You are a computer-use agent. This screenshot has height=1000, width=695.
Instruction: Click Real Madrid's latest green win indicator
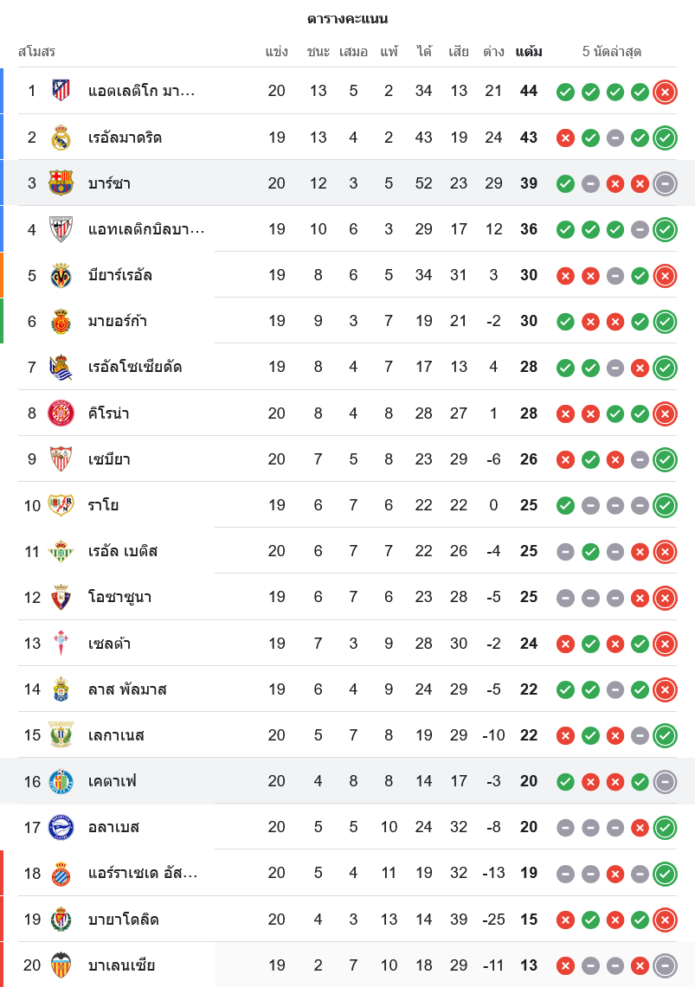pos(665,138)
